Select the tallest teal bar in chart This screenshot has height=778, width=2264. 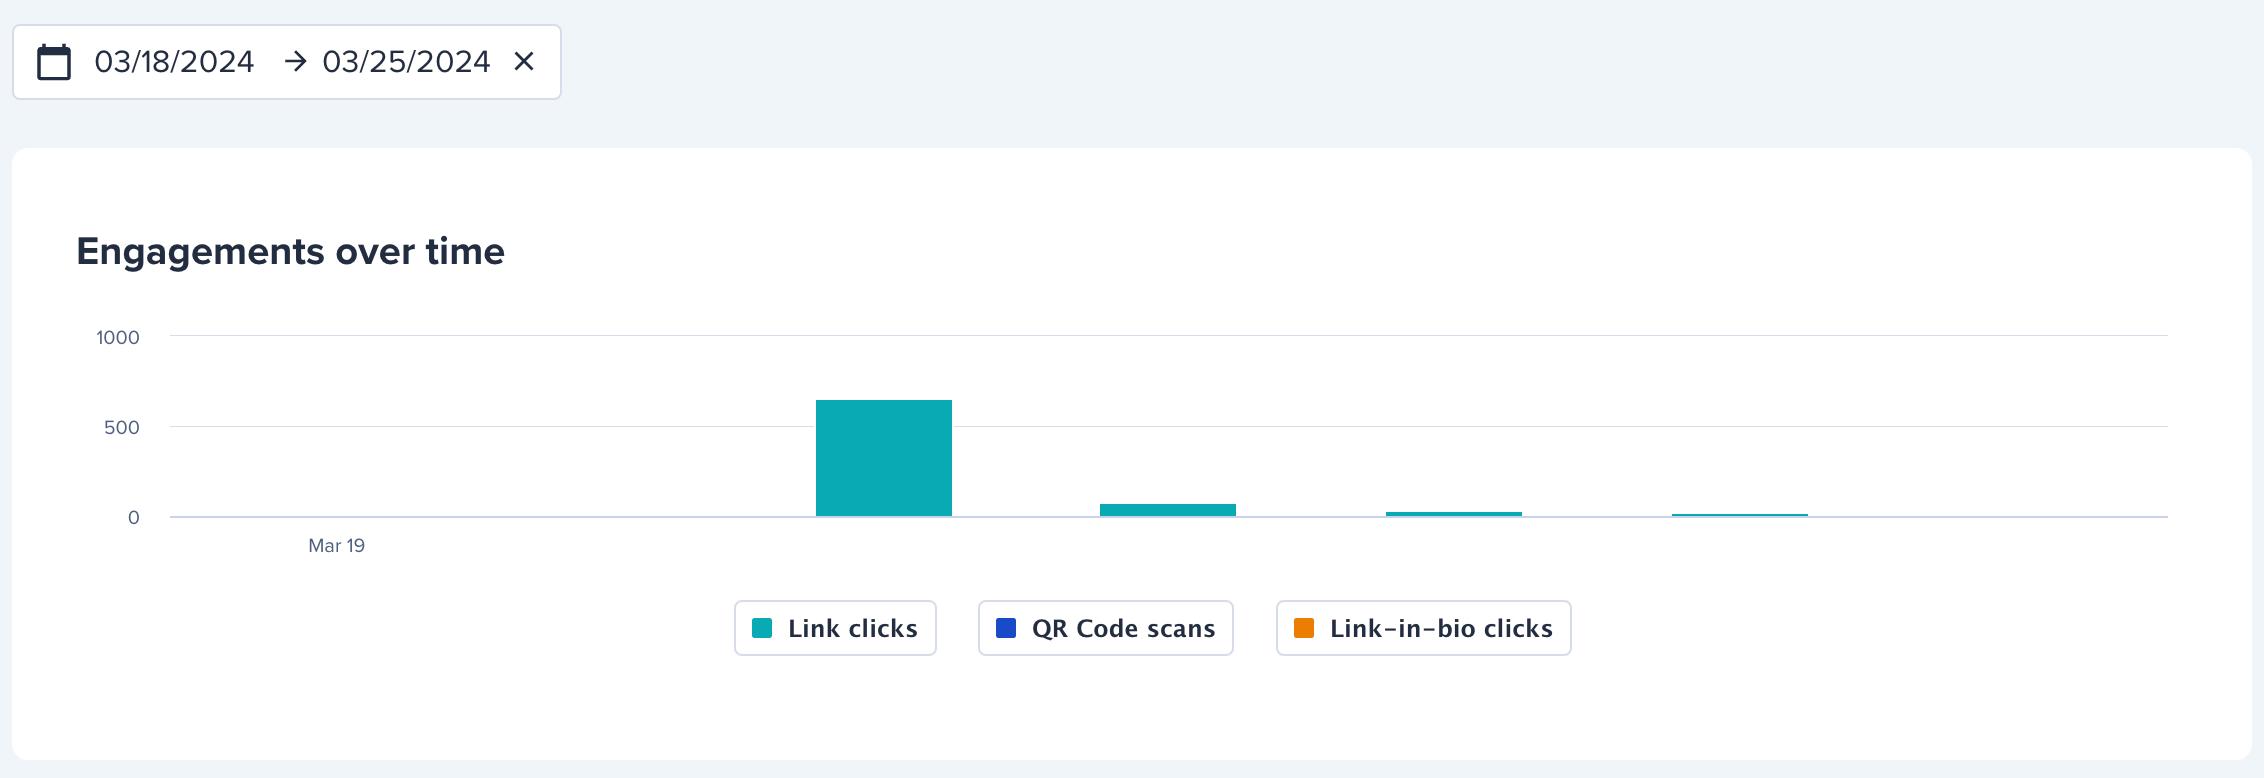tap(884, 458)
